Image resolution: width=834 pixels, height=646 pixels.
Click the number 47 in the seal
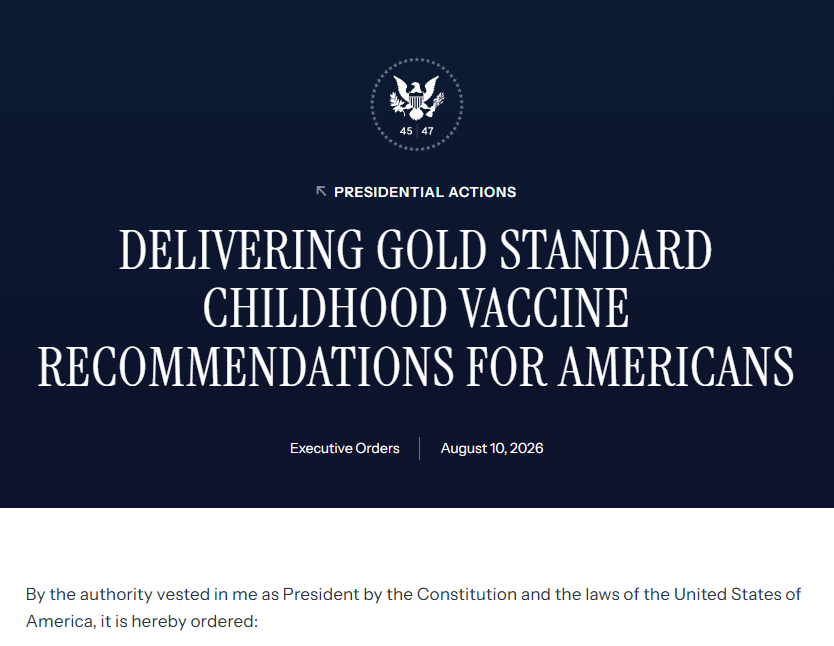[428, 131]
